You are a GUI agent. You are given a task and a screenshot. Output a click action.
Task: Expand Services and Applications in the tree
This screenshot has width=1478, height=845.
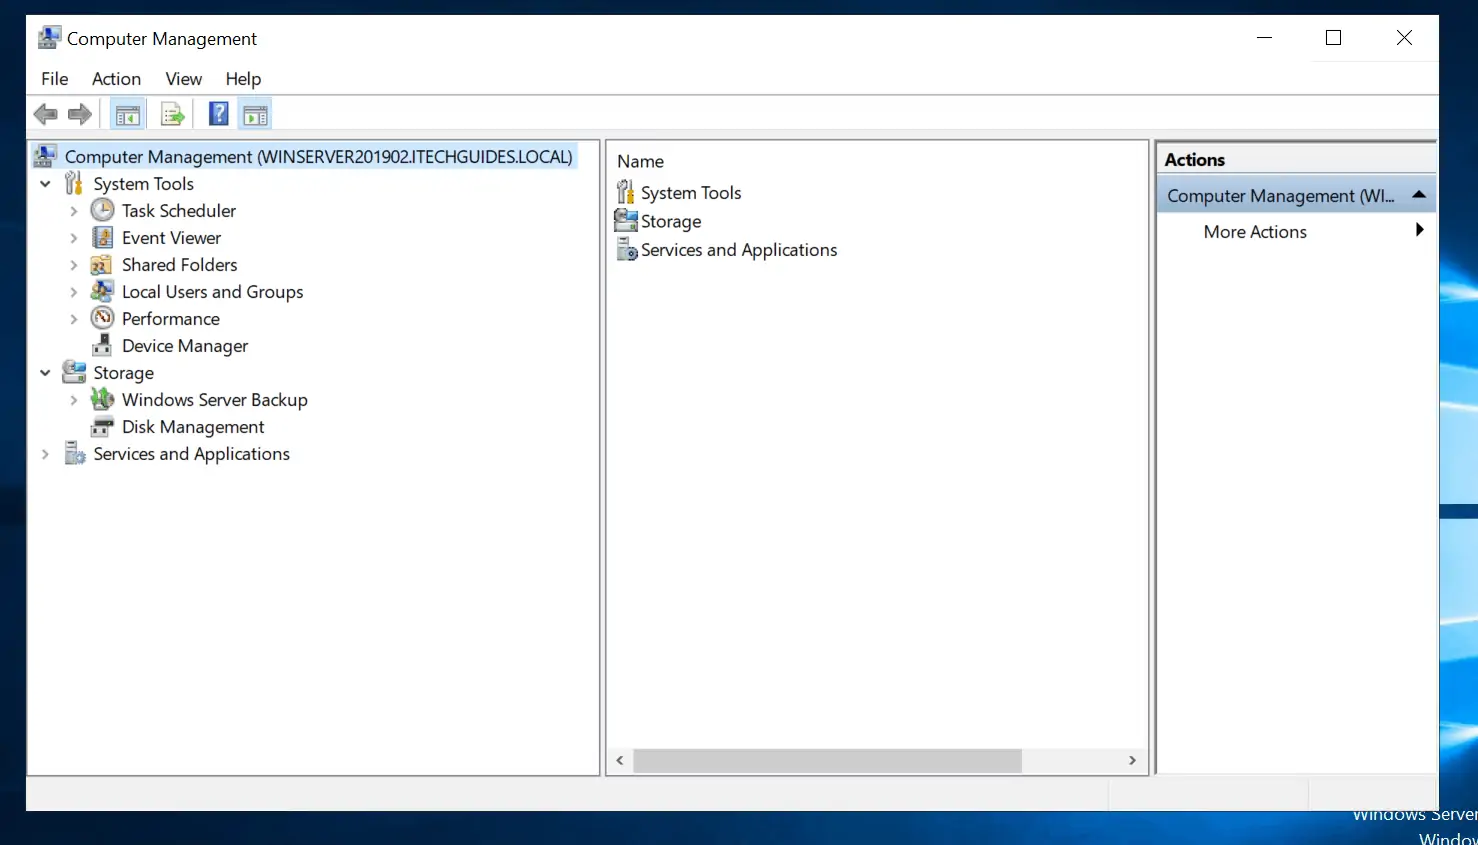45,454
